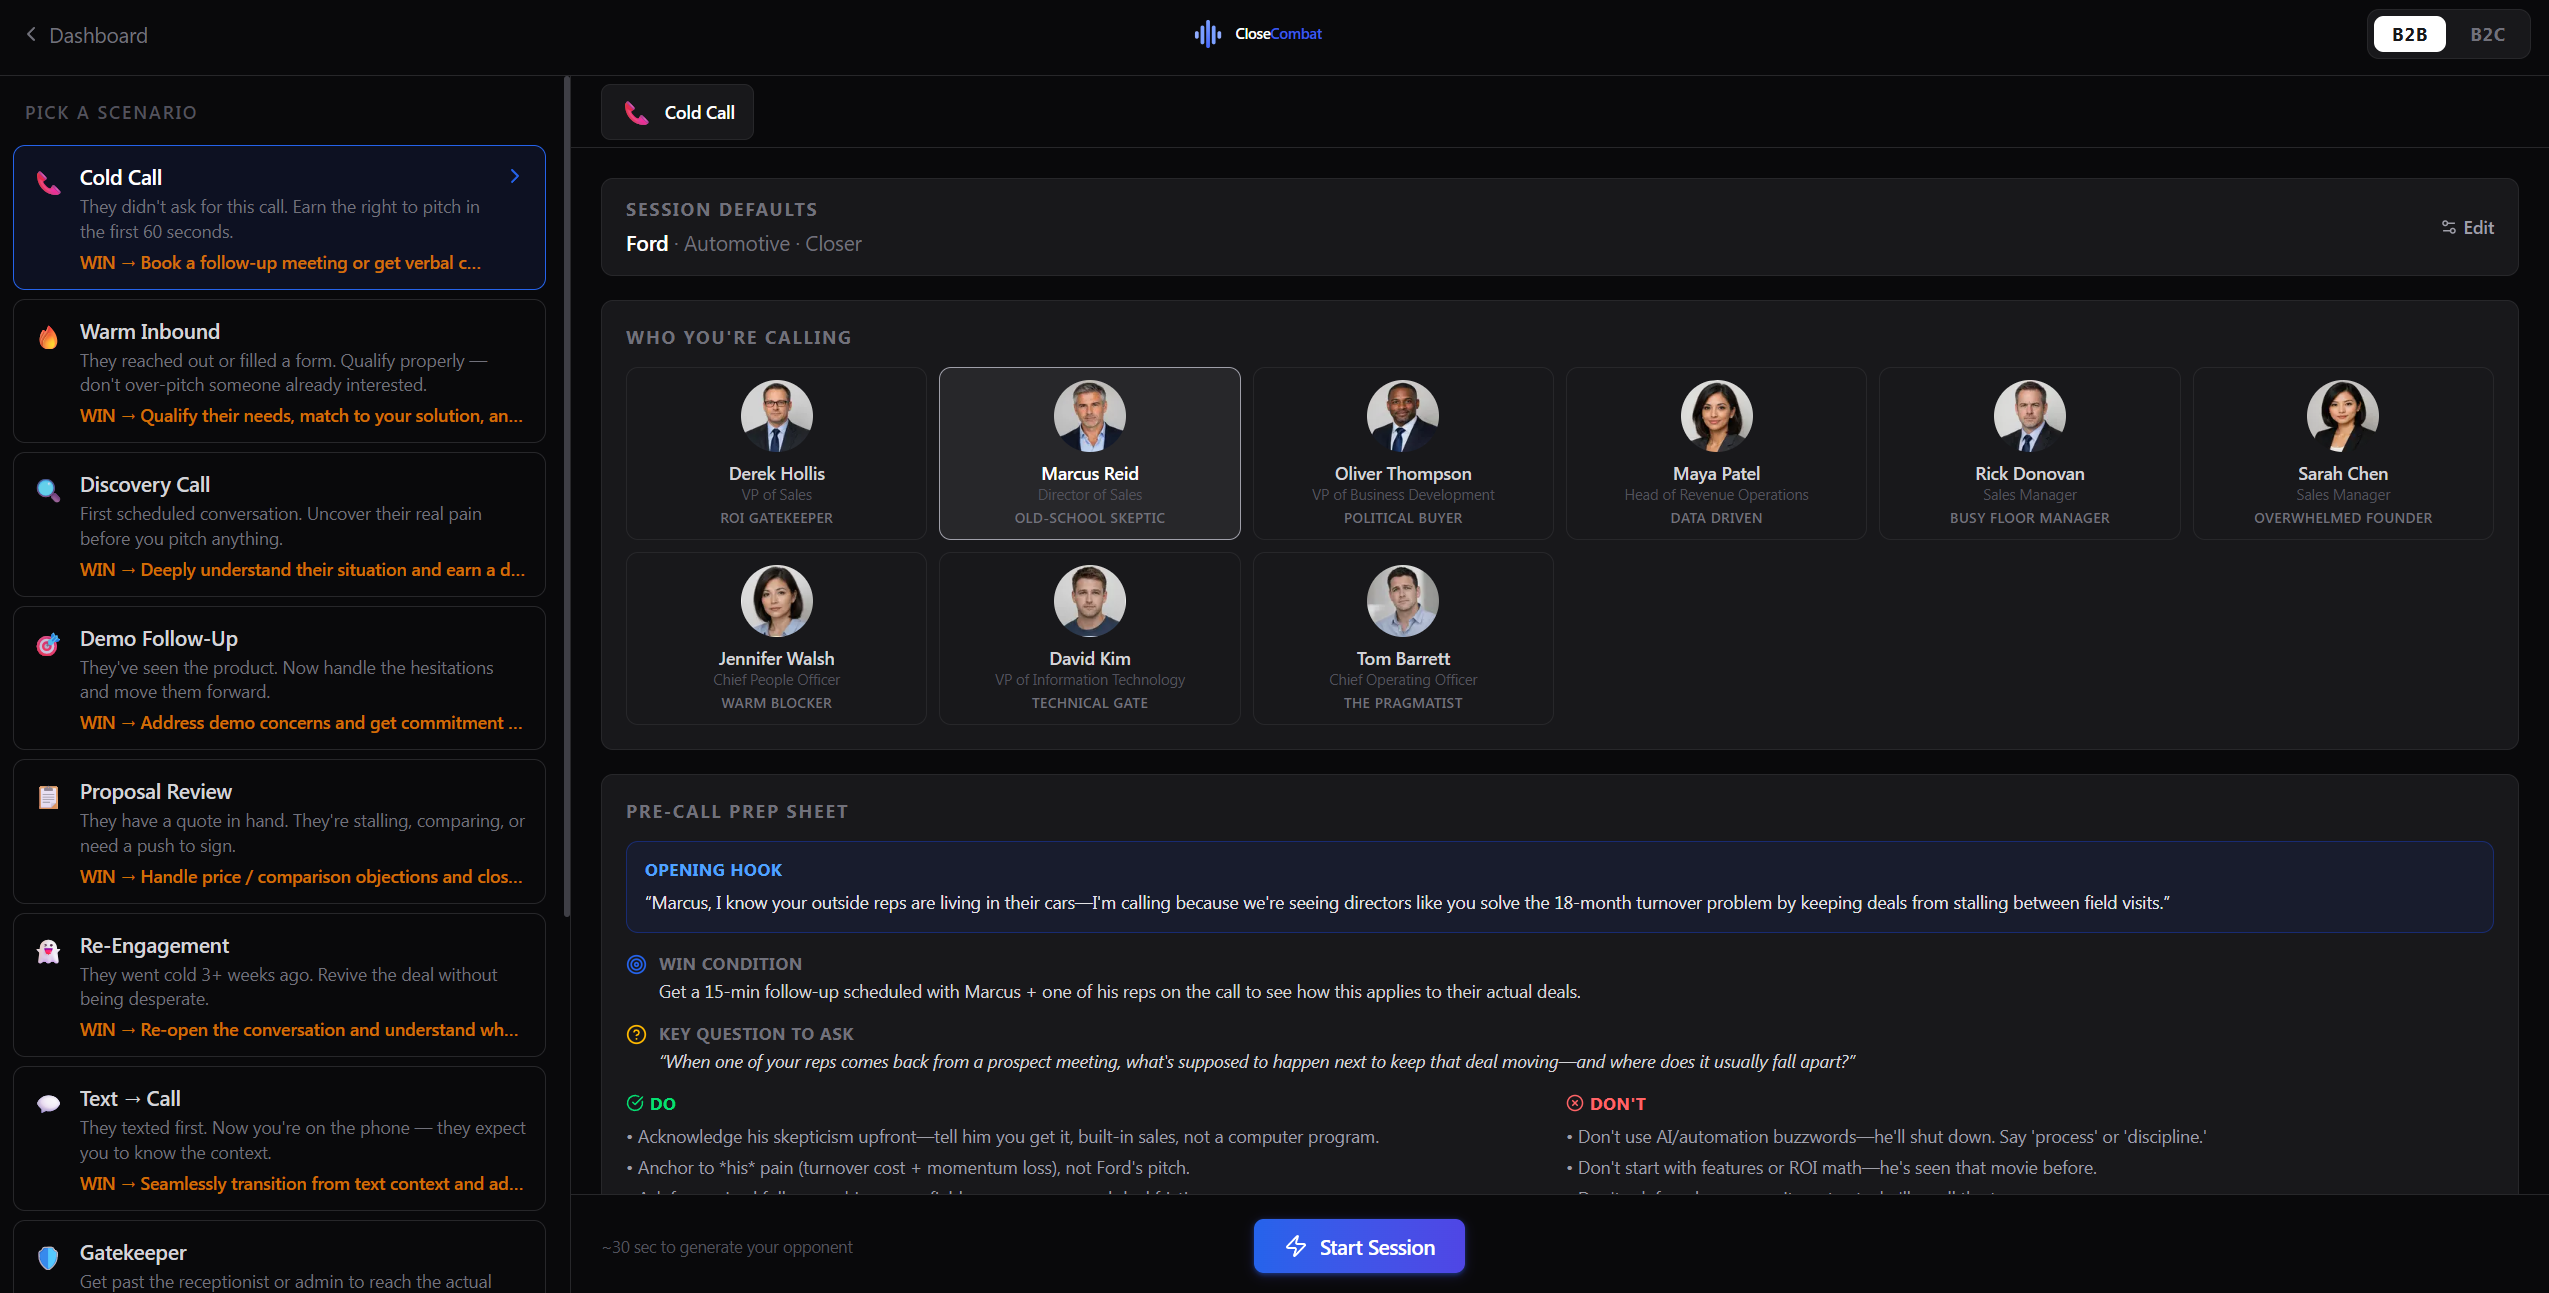The height and width of the screenshot is (1293, 2549).
Task: Click the Head of Revenue Operations title
Action: click(x=1717, y=495)
